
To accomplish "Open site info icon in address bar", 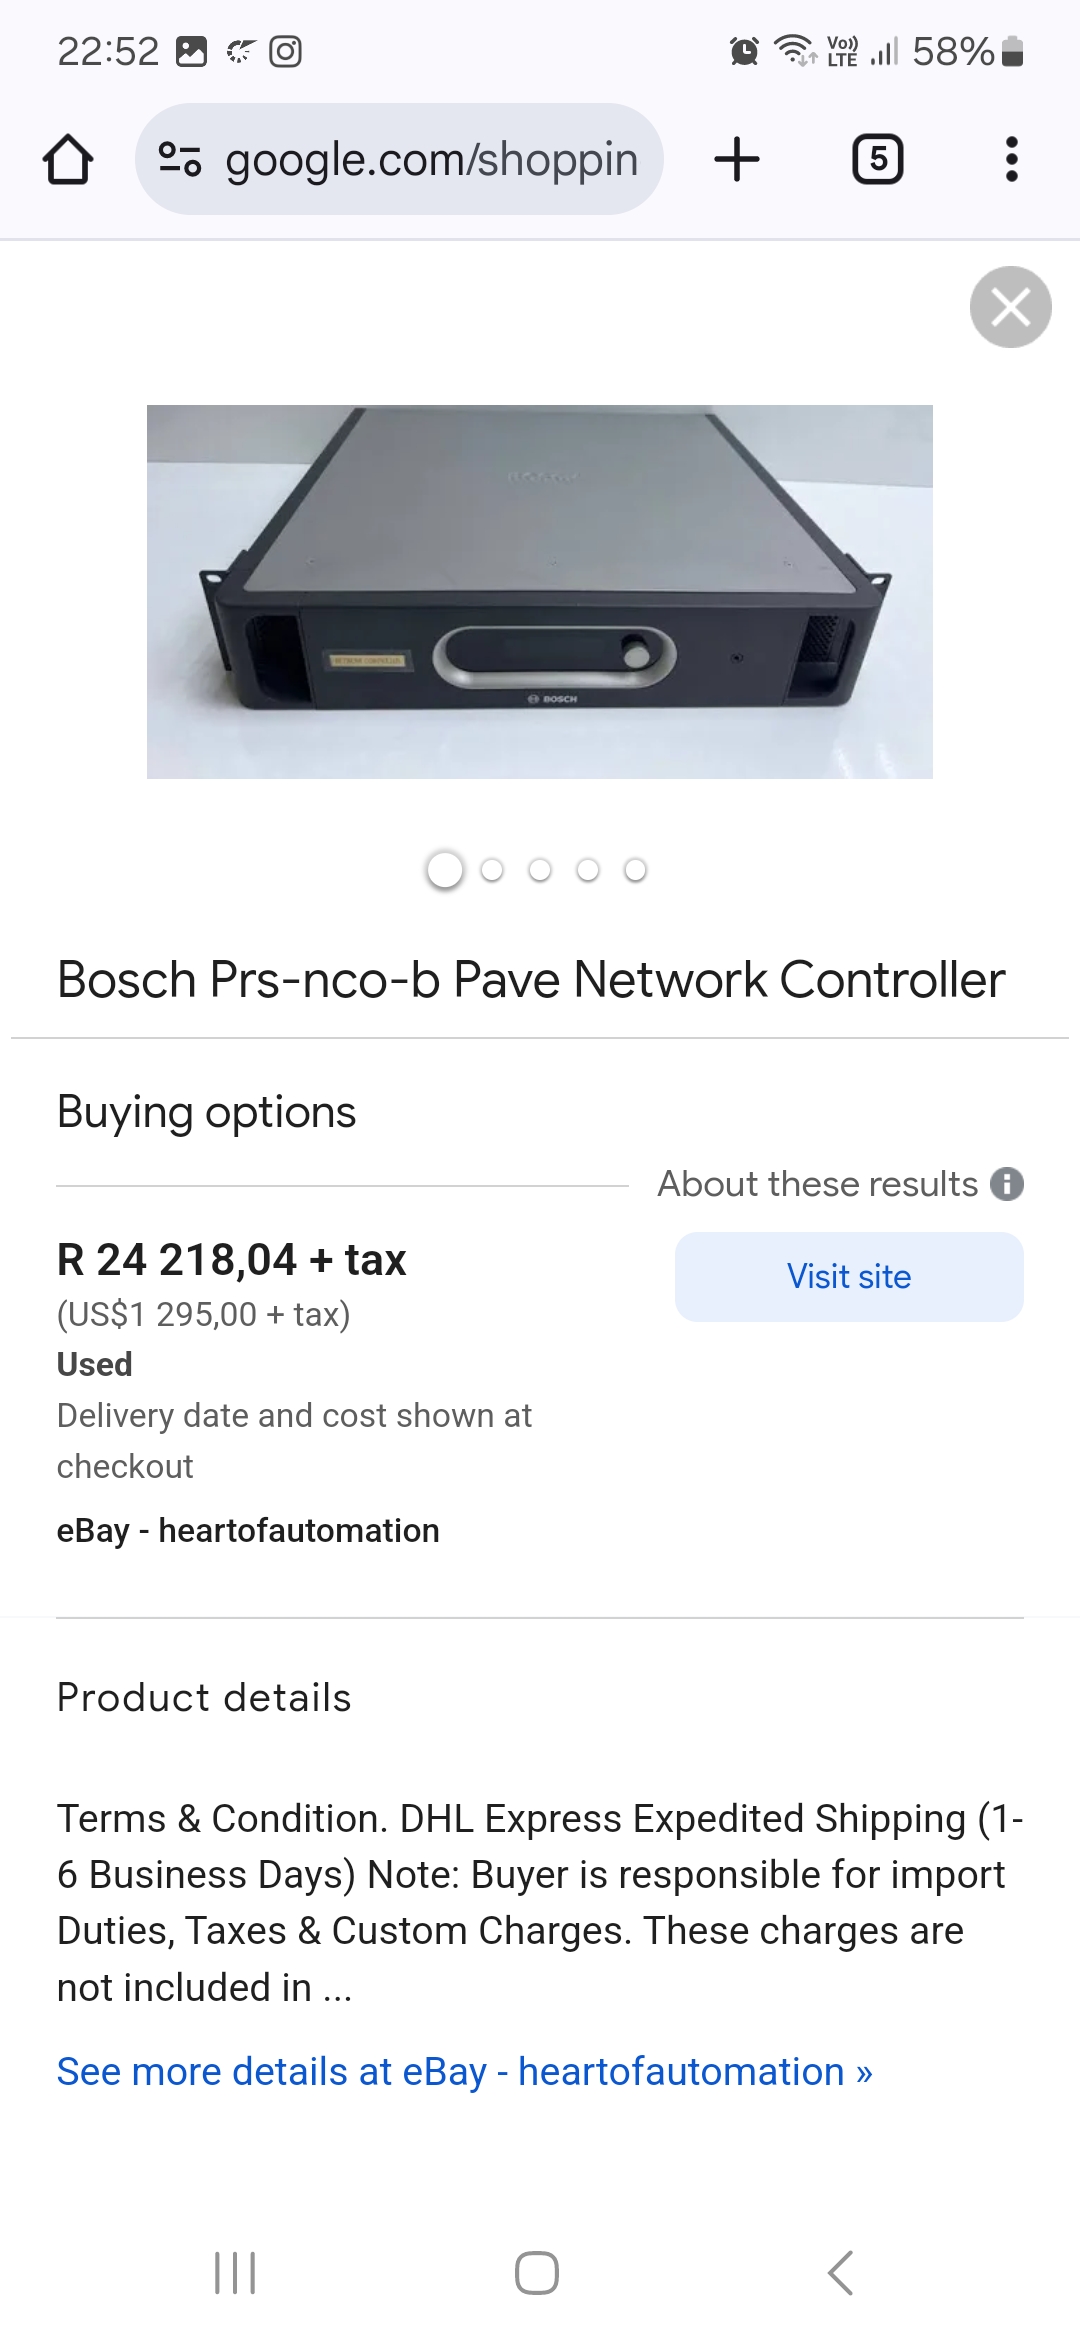I will 181,160.
